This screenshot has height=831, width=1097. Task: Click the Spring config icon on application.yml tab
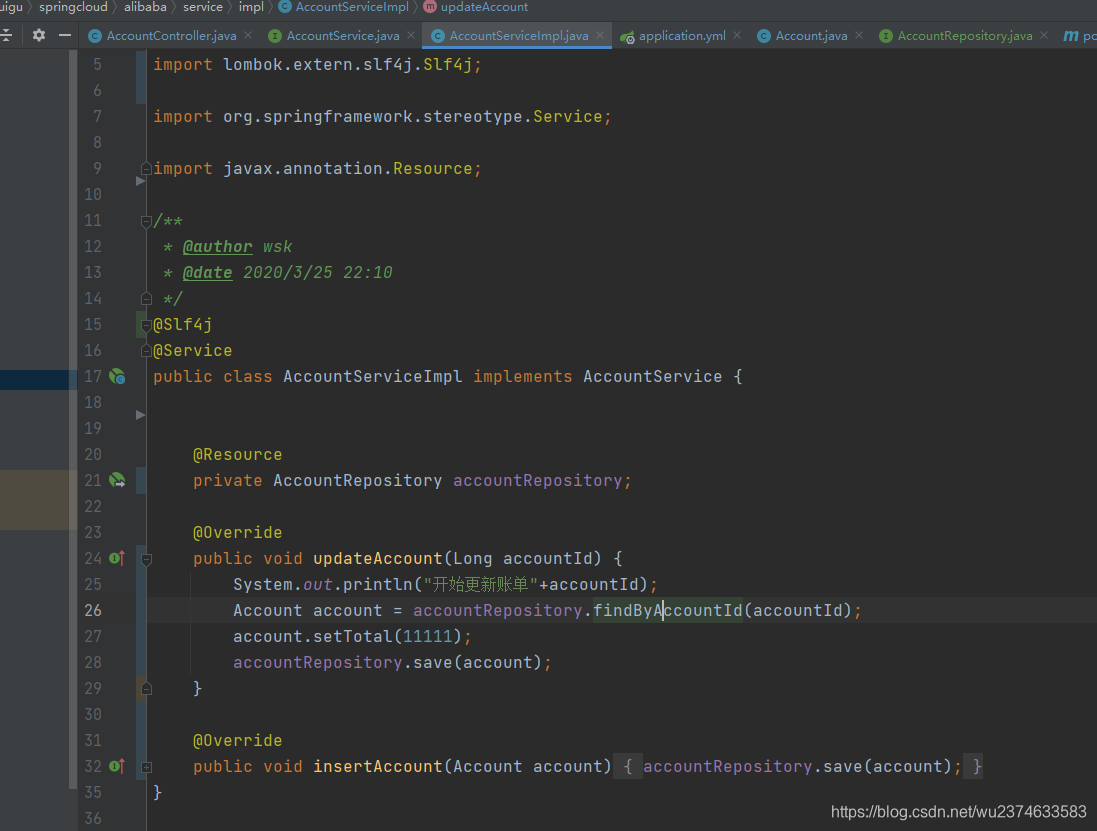click(628, 36)
